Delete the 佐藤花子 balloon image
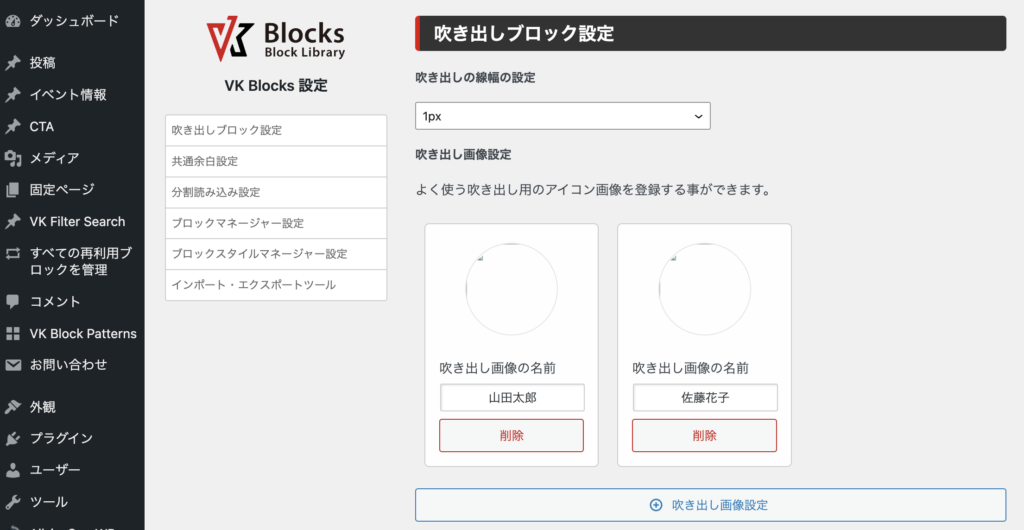This screenshot has height=530, width=1024. coord(704,436)
